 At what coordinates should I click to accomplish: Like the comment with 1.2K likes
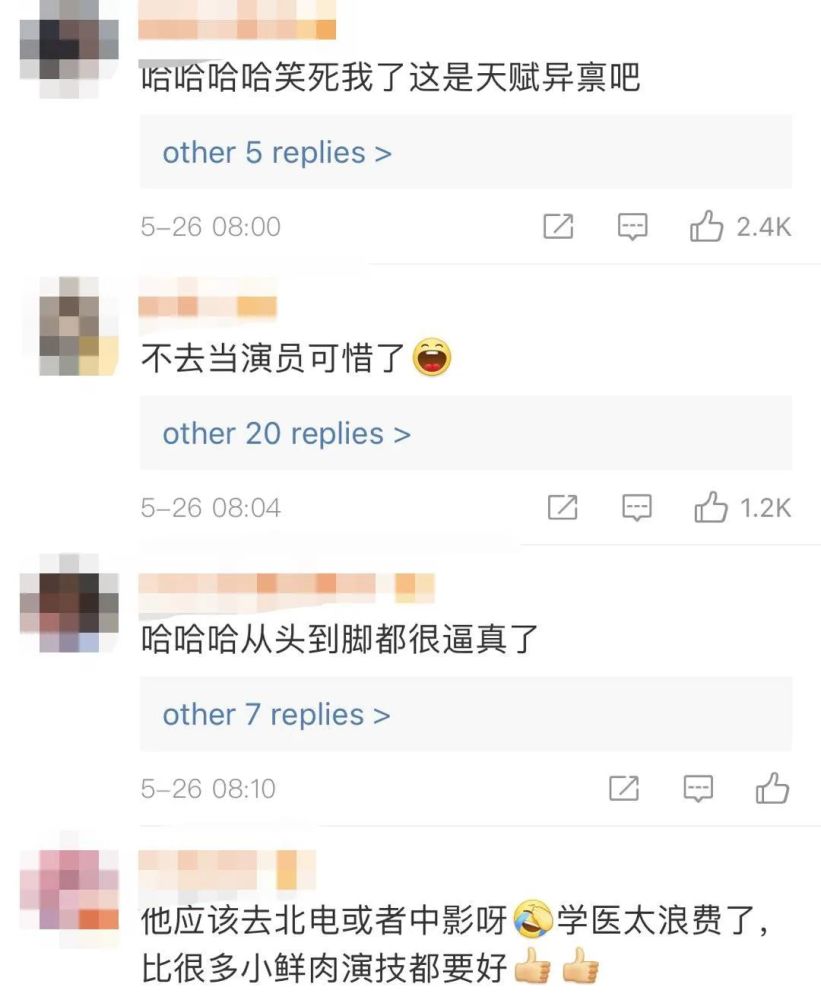(711, 507)
